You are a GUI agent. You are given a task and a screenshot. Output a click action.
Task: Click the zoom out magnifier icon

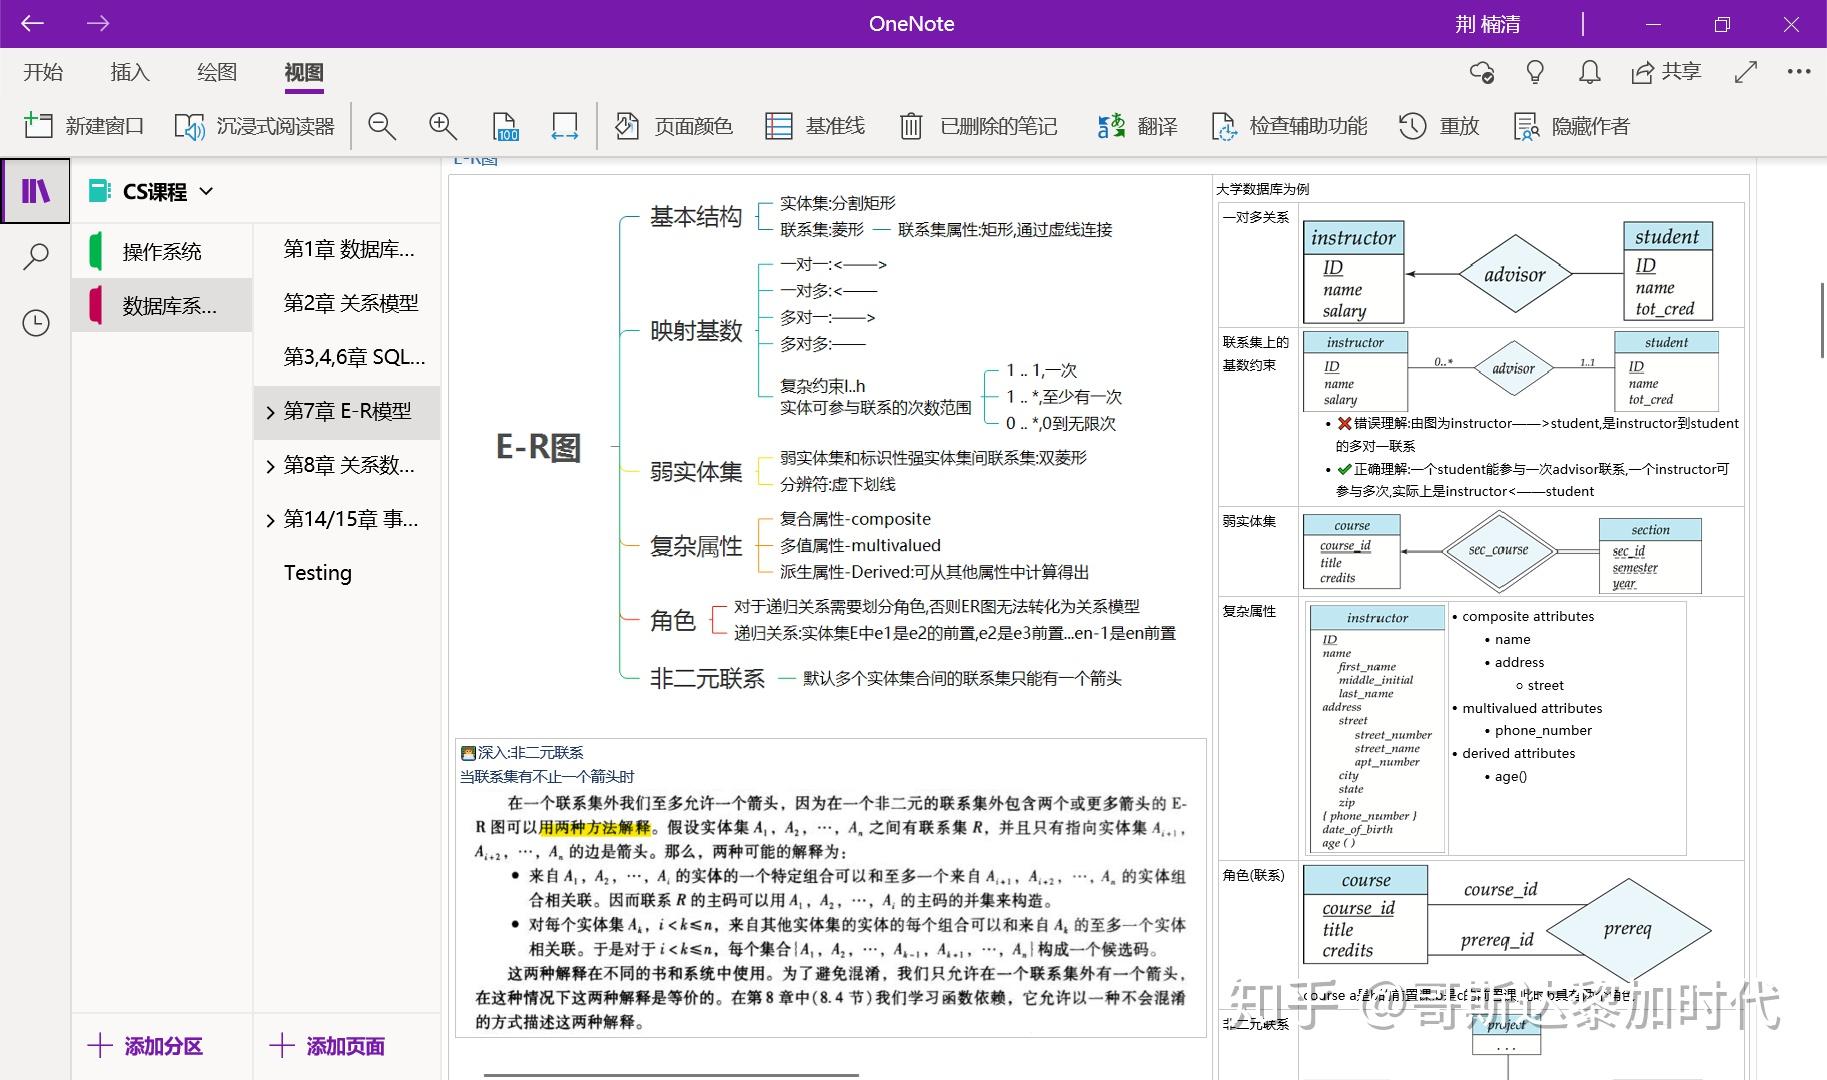[x=382, y=126]
